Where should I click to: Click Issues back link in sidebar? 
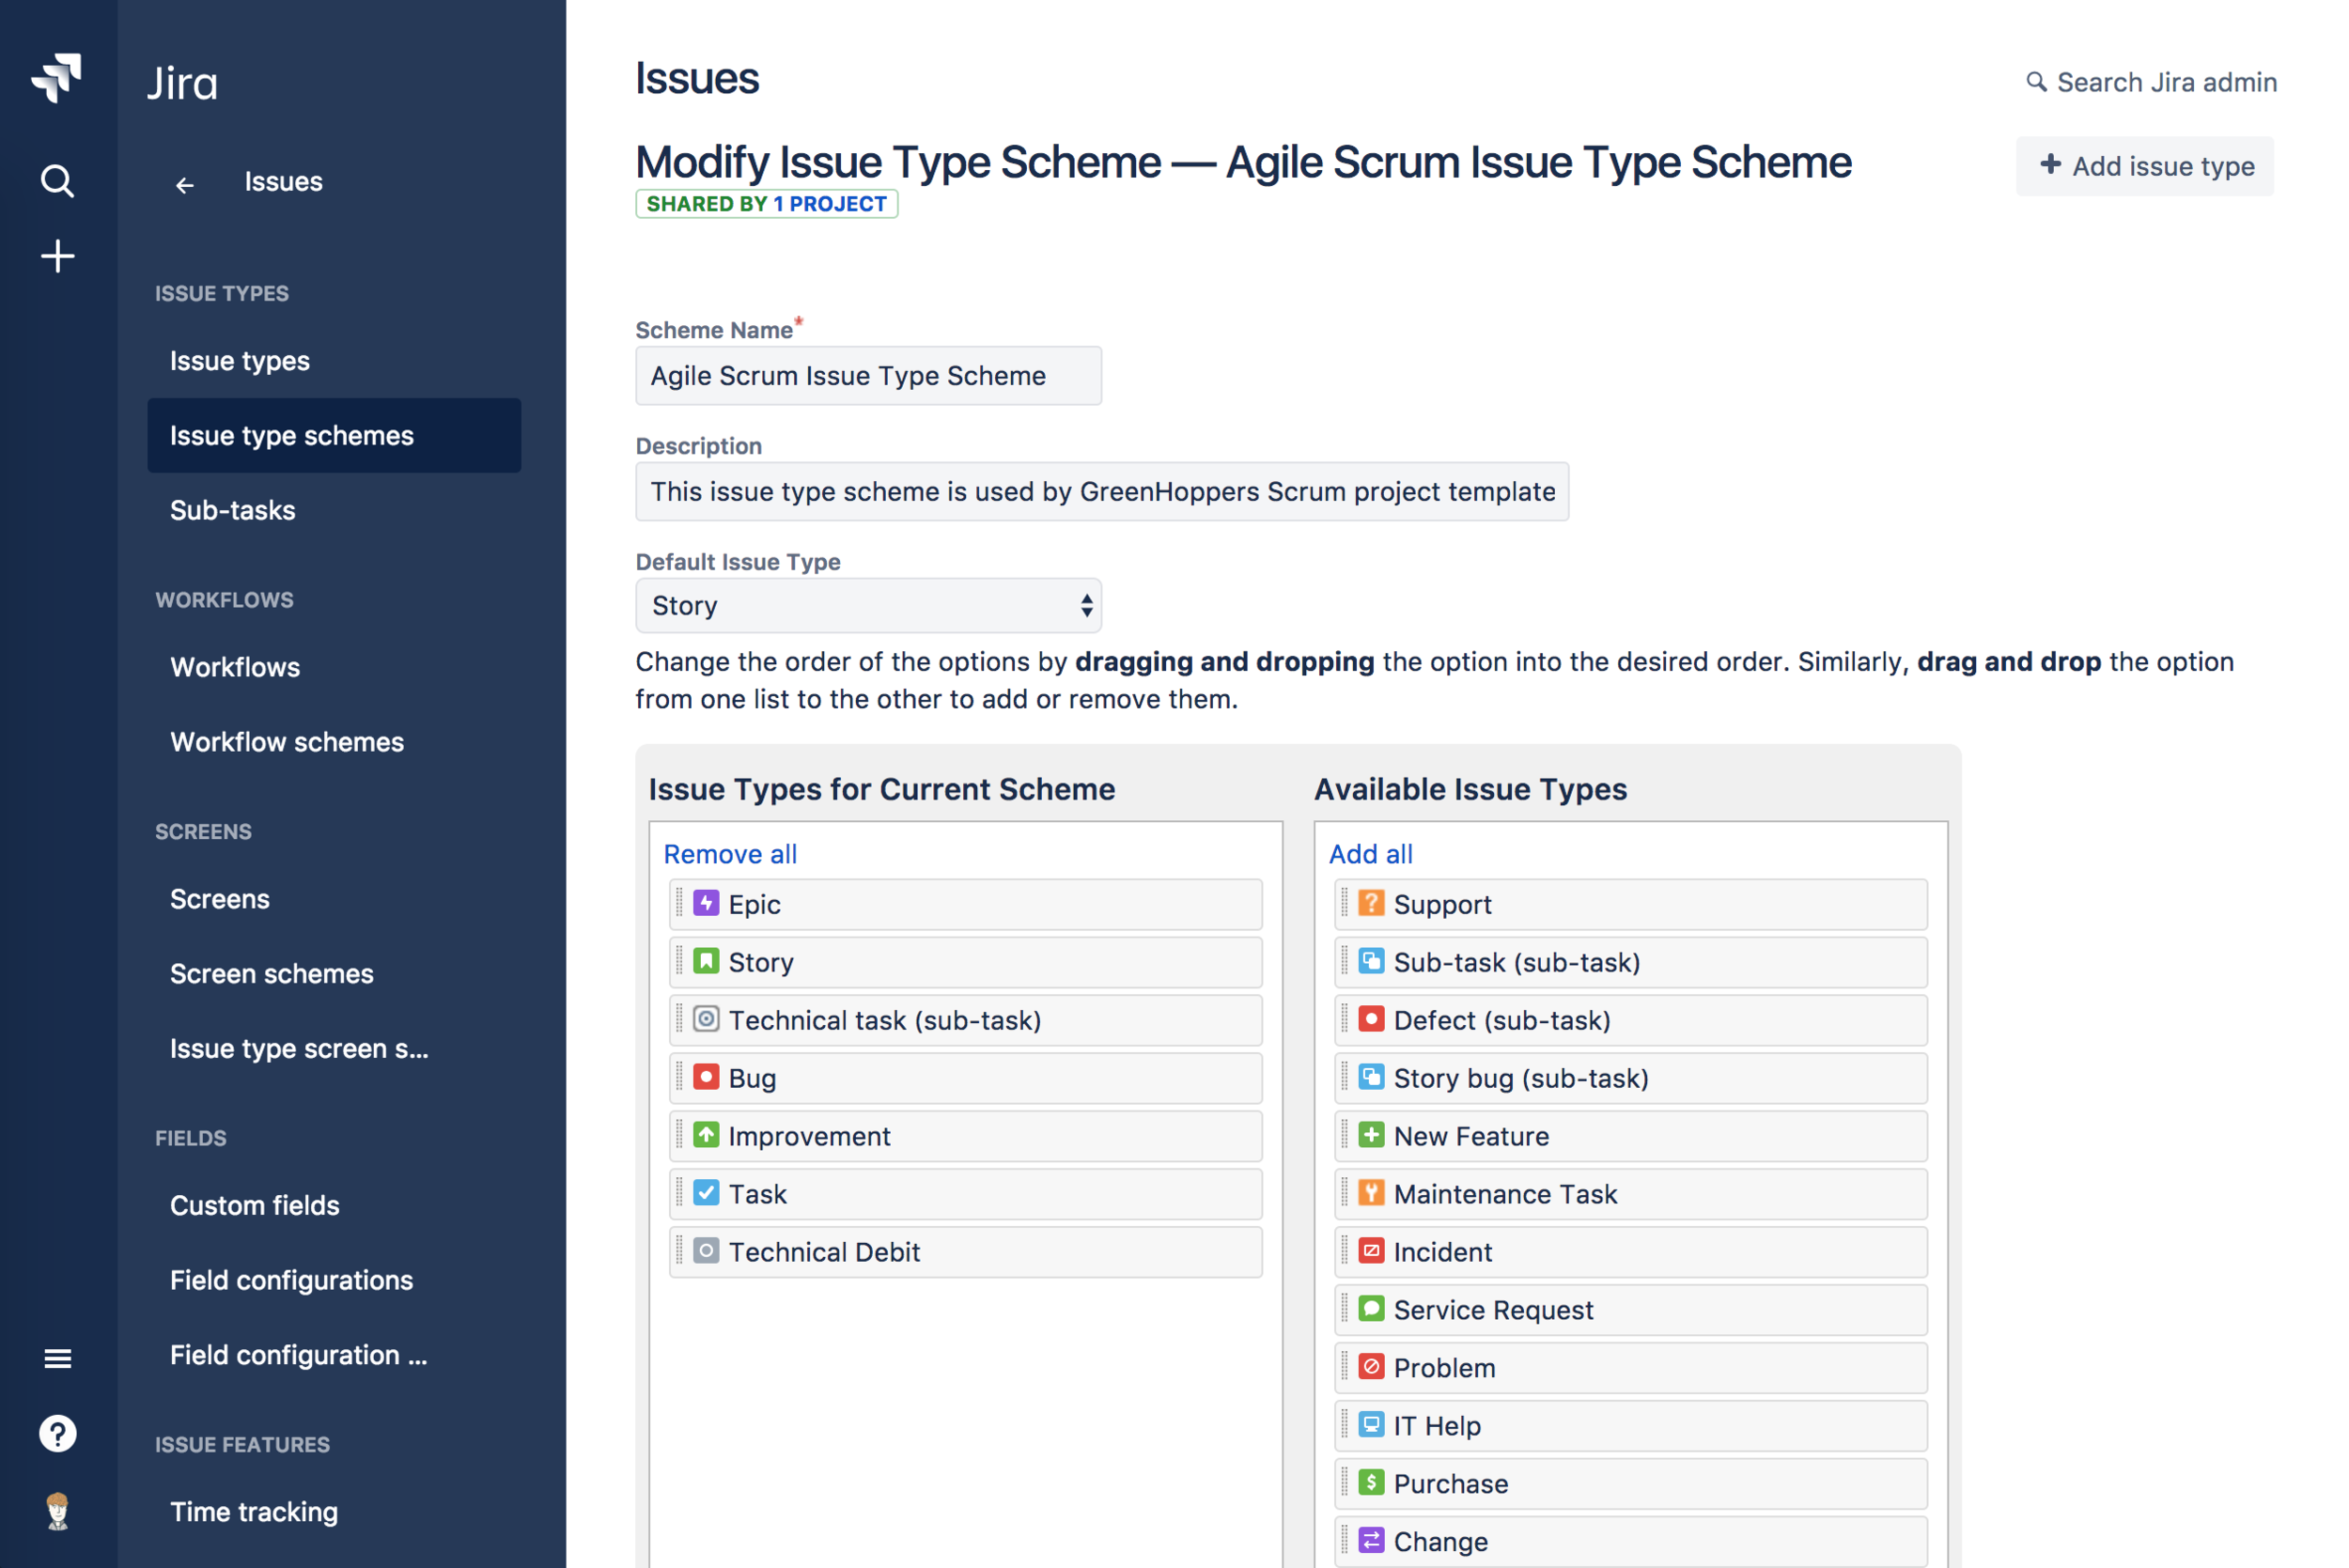pyautogui.click(x=284, y=182)
